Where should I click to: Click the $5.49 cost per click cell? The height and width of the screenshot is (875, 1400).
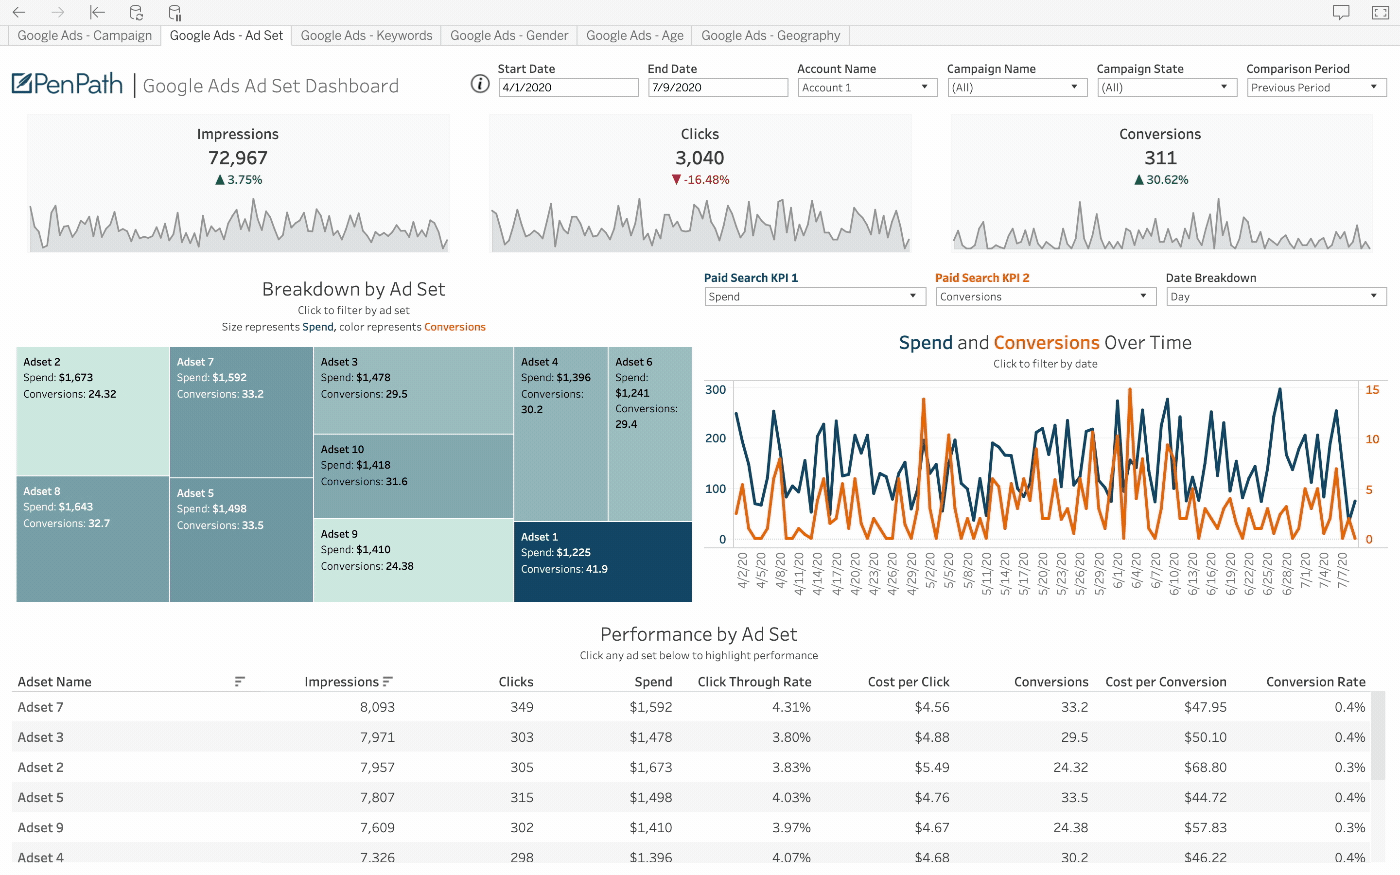pos(932,767)
